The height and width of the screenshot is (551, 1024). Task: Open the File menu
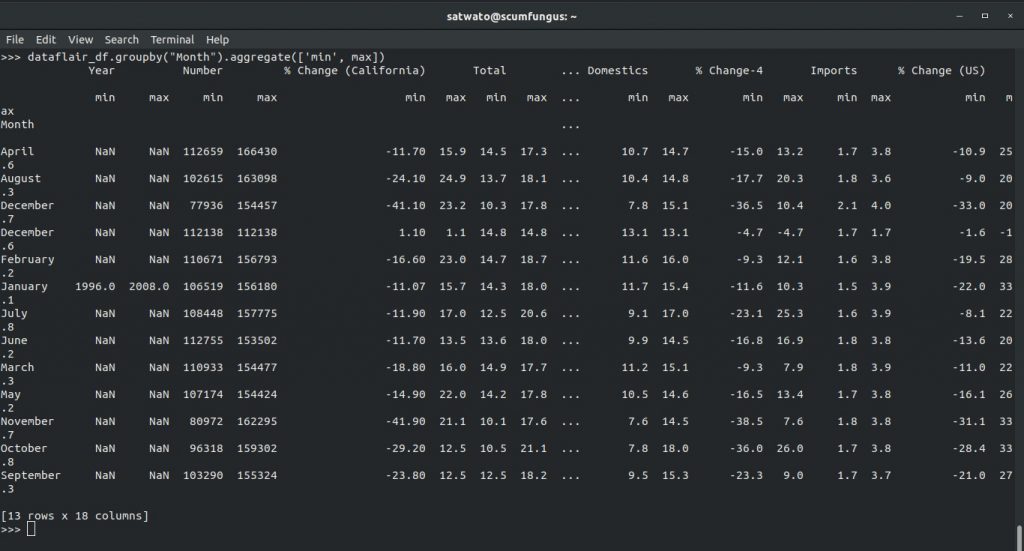point(14,40)
